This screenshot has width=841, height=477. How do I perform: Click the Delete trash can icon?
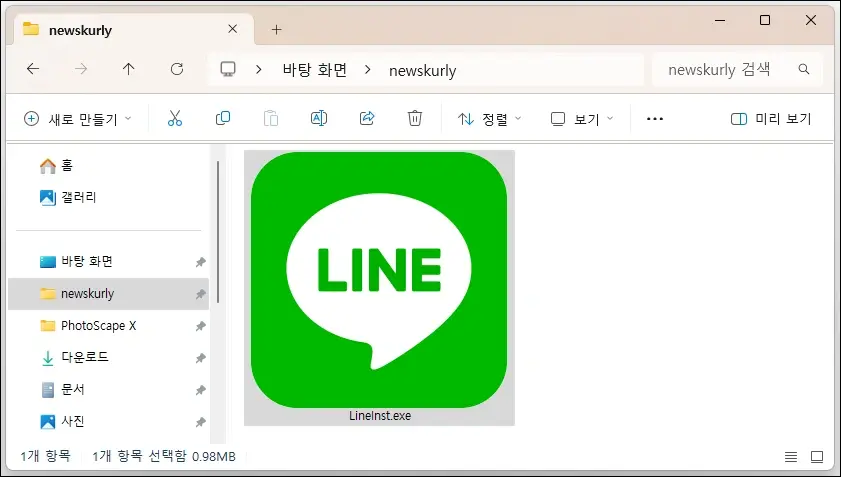(415, 118)
